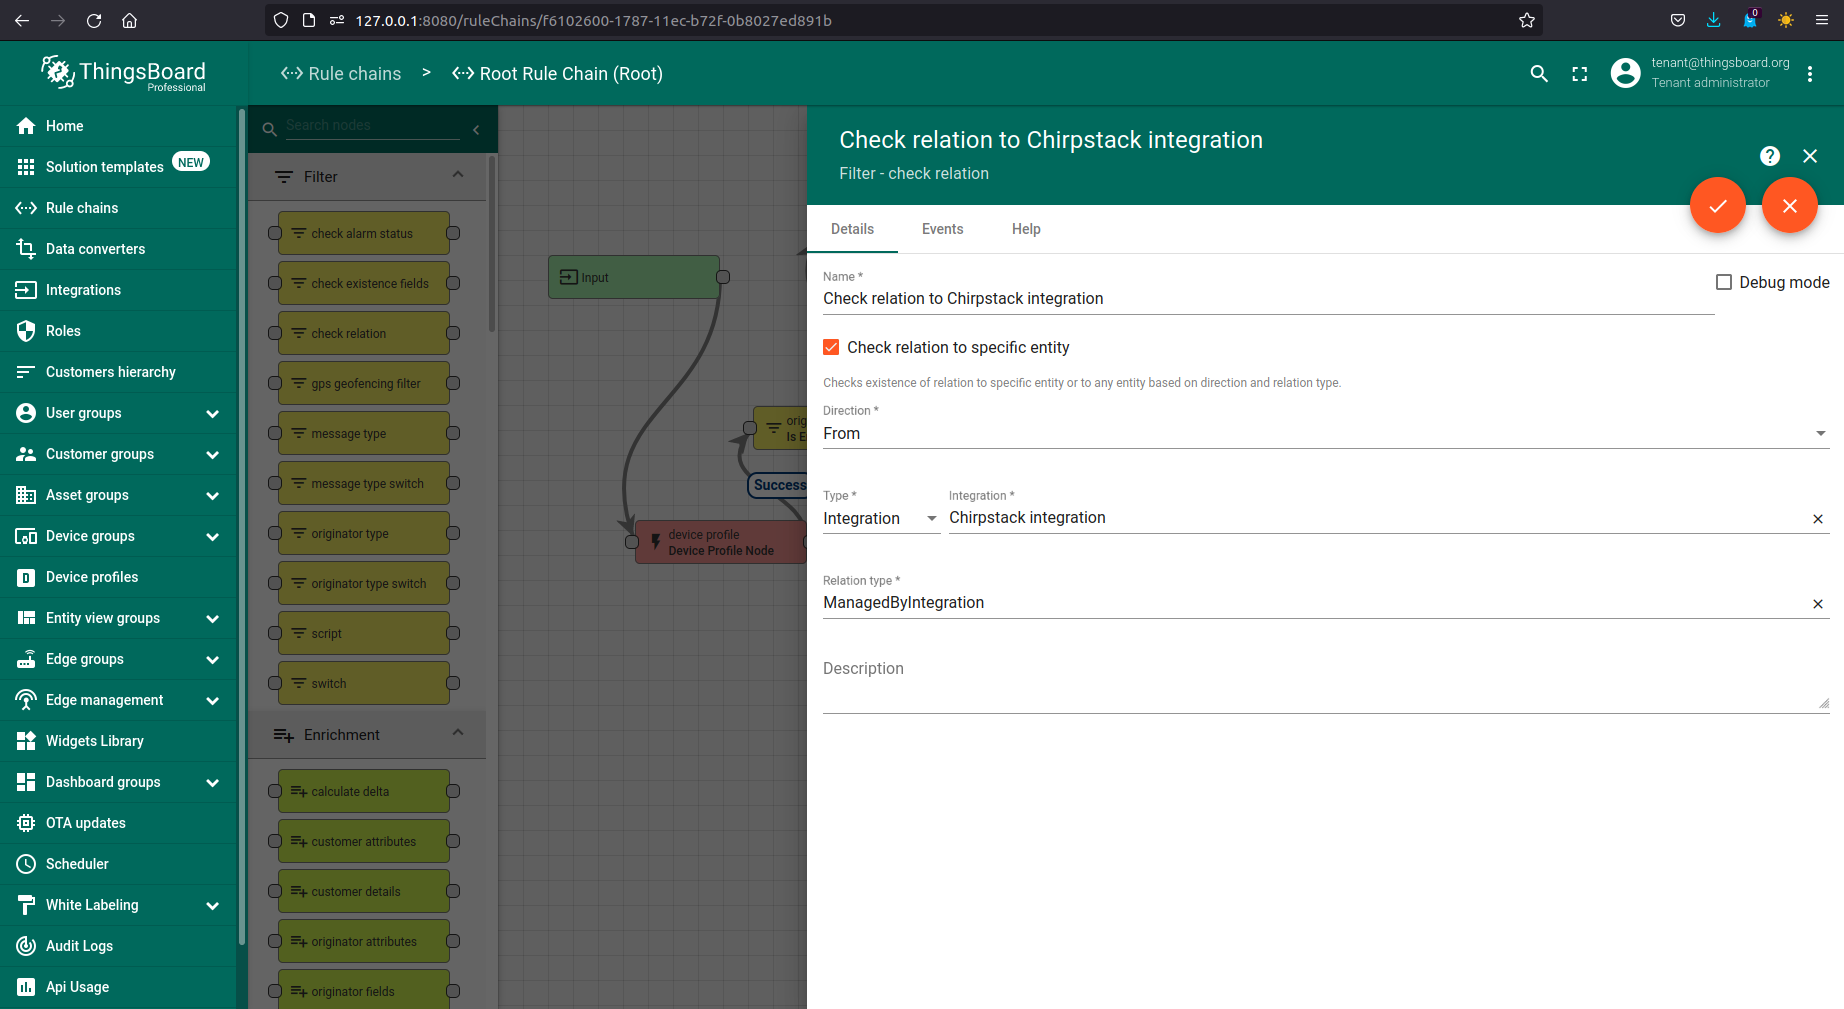Apply changes with orange checkmark button
Viewport: 1844px width, 1009px height.
1718,205
